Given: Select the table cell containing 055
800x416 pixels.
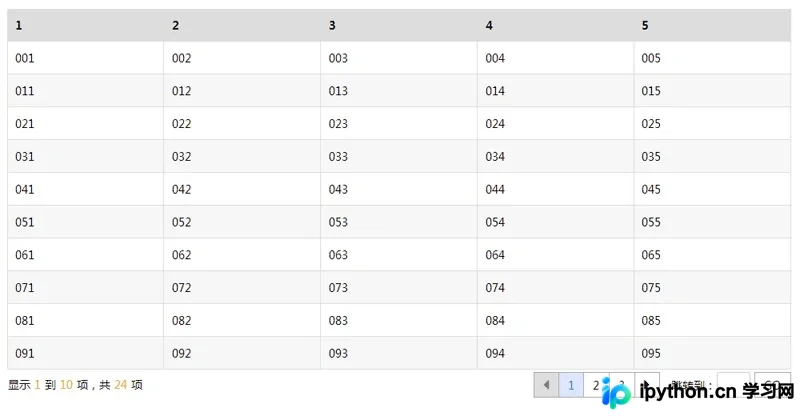Looking at the screenshot, I should pos(712,222).
